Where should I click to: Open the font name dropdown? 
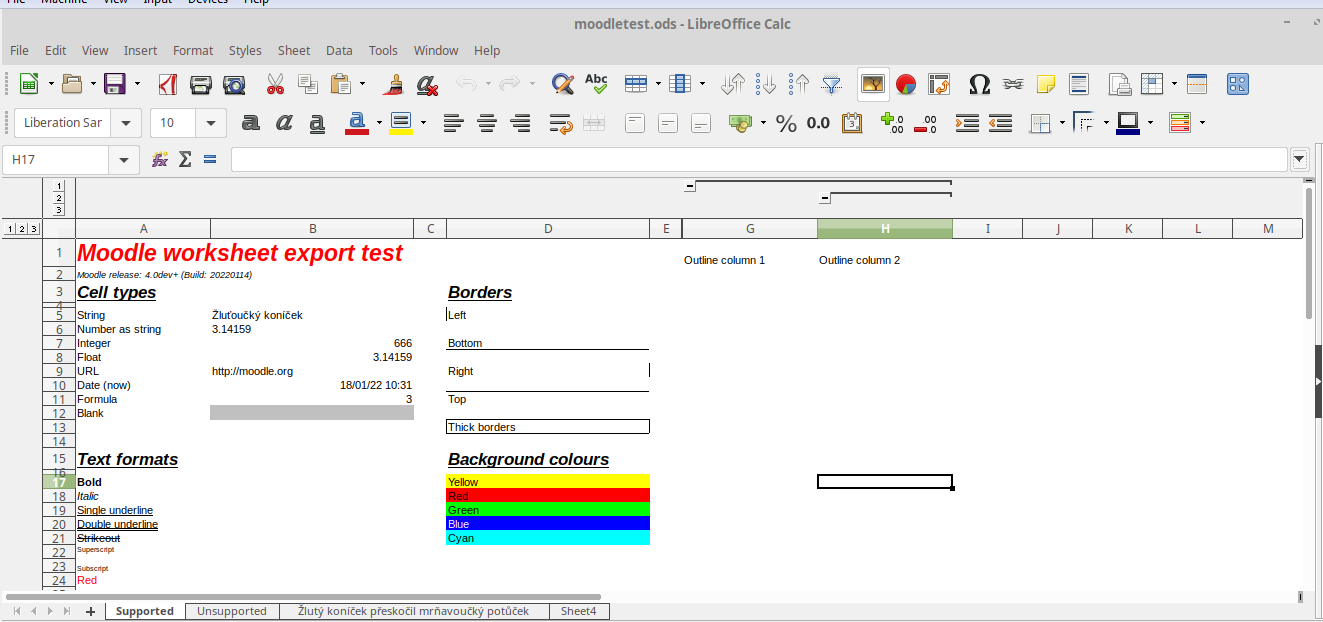click(126, 123)
